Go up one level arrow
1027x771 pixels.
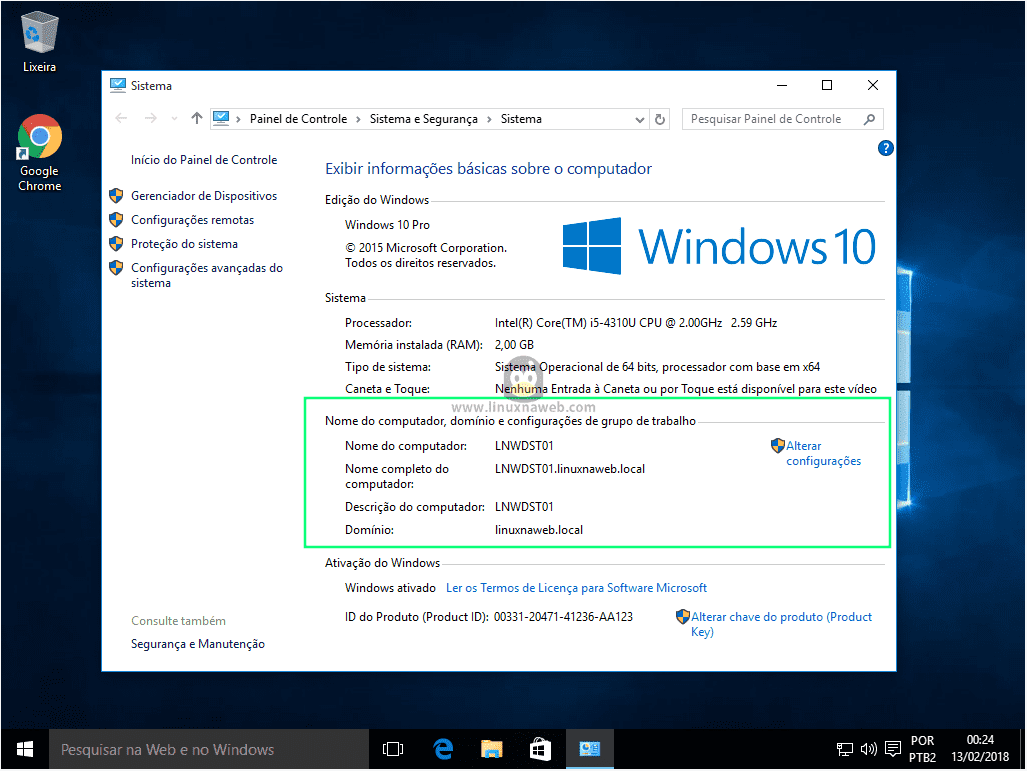(196, 118)
